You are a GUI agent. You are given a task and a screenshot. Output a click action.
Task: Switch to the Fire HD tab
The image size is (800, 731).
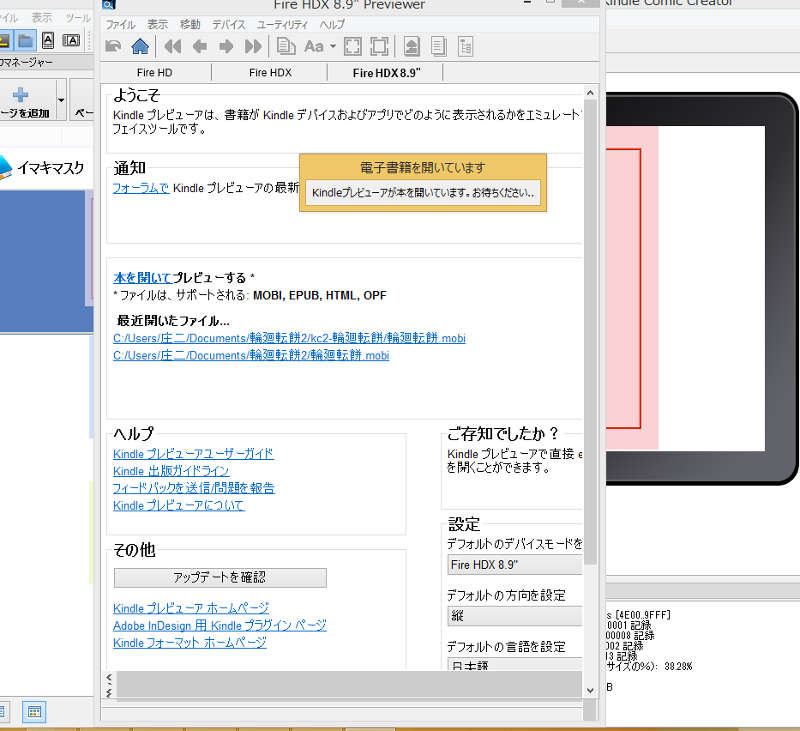[x=155, y=73]
